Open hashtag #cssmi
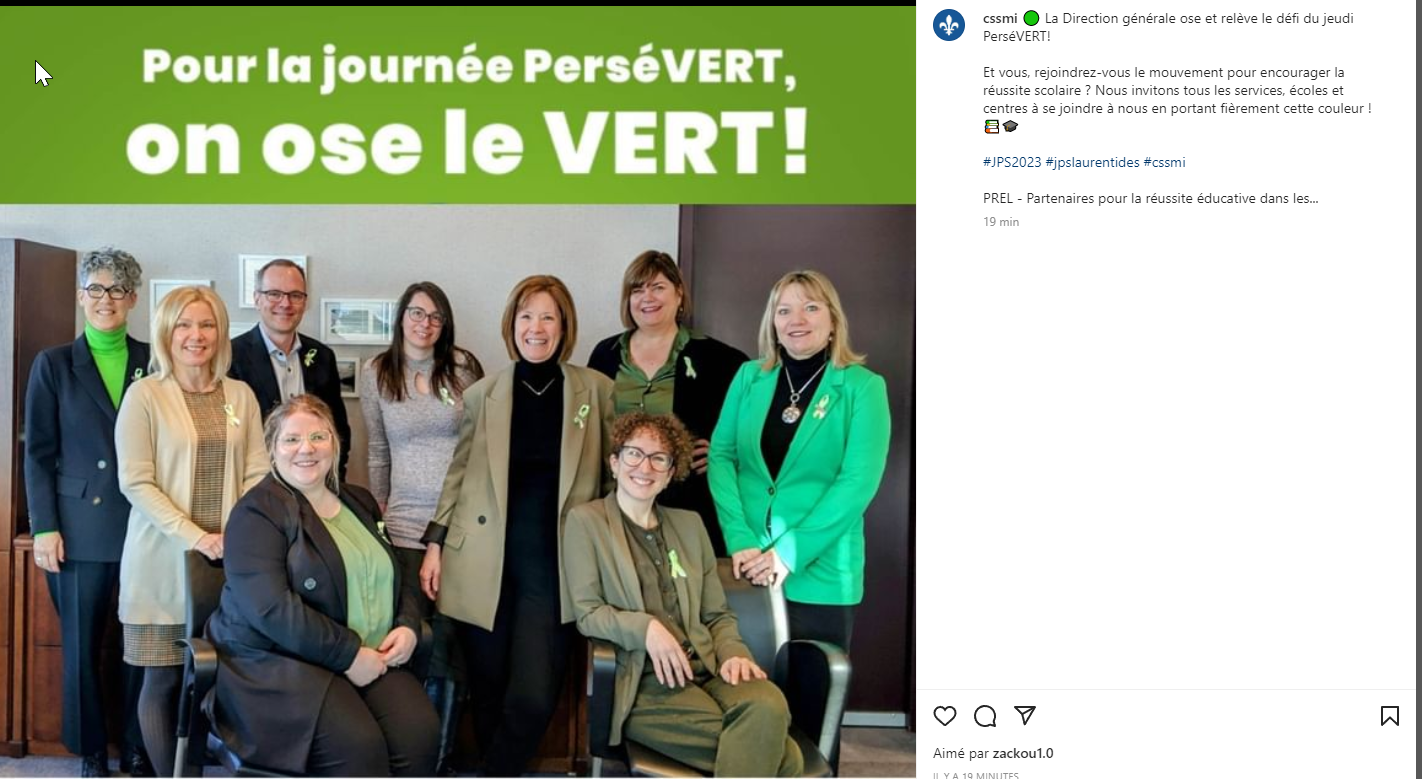 (1164, 162)
